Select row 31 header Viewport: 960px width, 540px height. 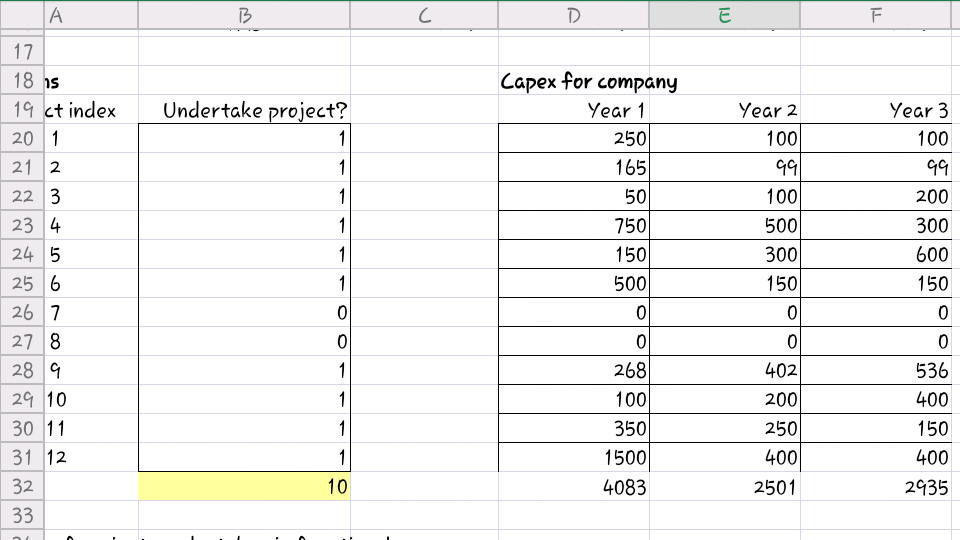tap(22, 457)
